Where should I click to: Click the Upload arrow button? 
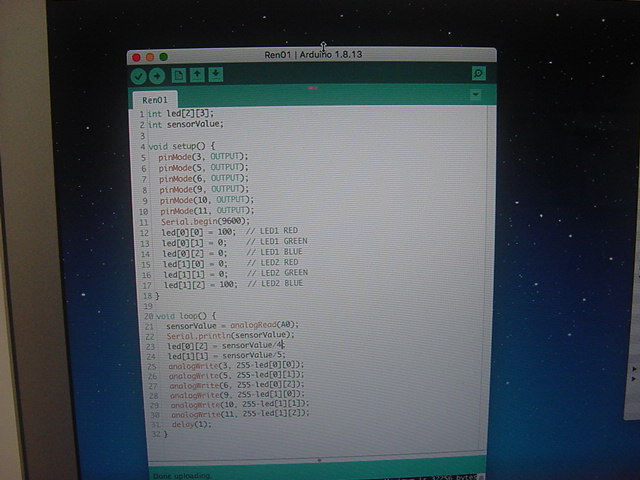pos(157,76)
